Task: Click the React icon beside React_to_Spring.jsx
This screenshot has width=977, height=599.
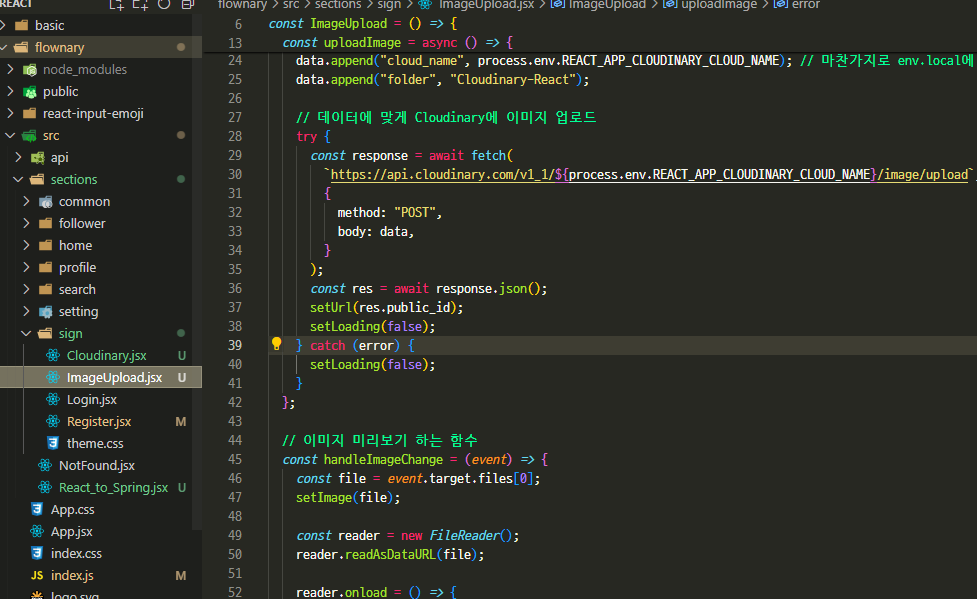Action: pyautogui.click(x=45, y=487)
